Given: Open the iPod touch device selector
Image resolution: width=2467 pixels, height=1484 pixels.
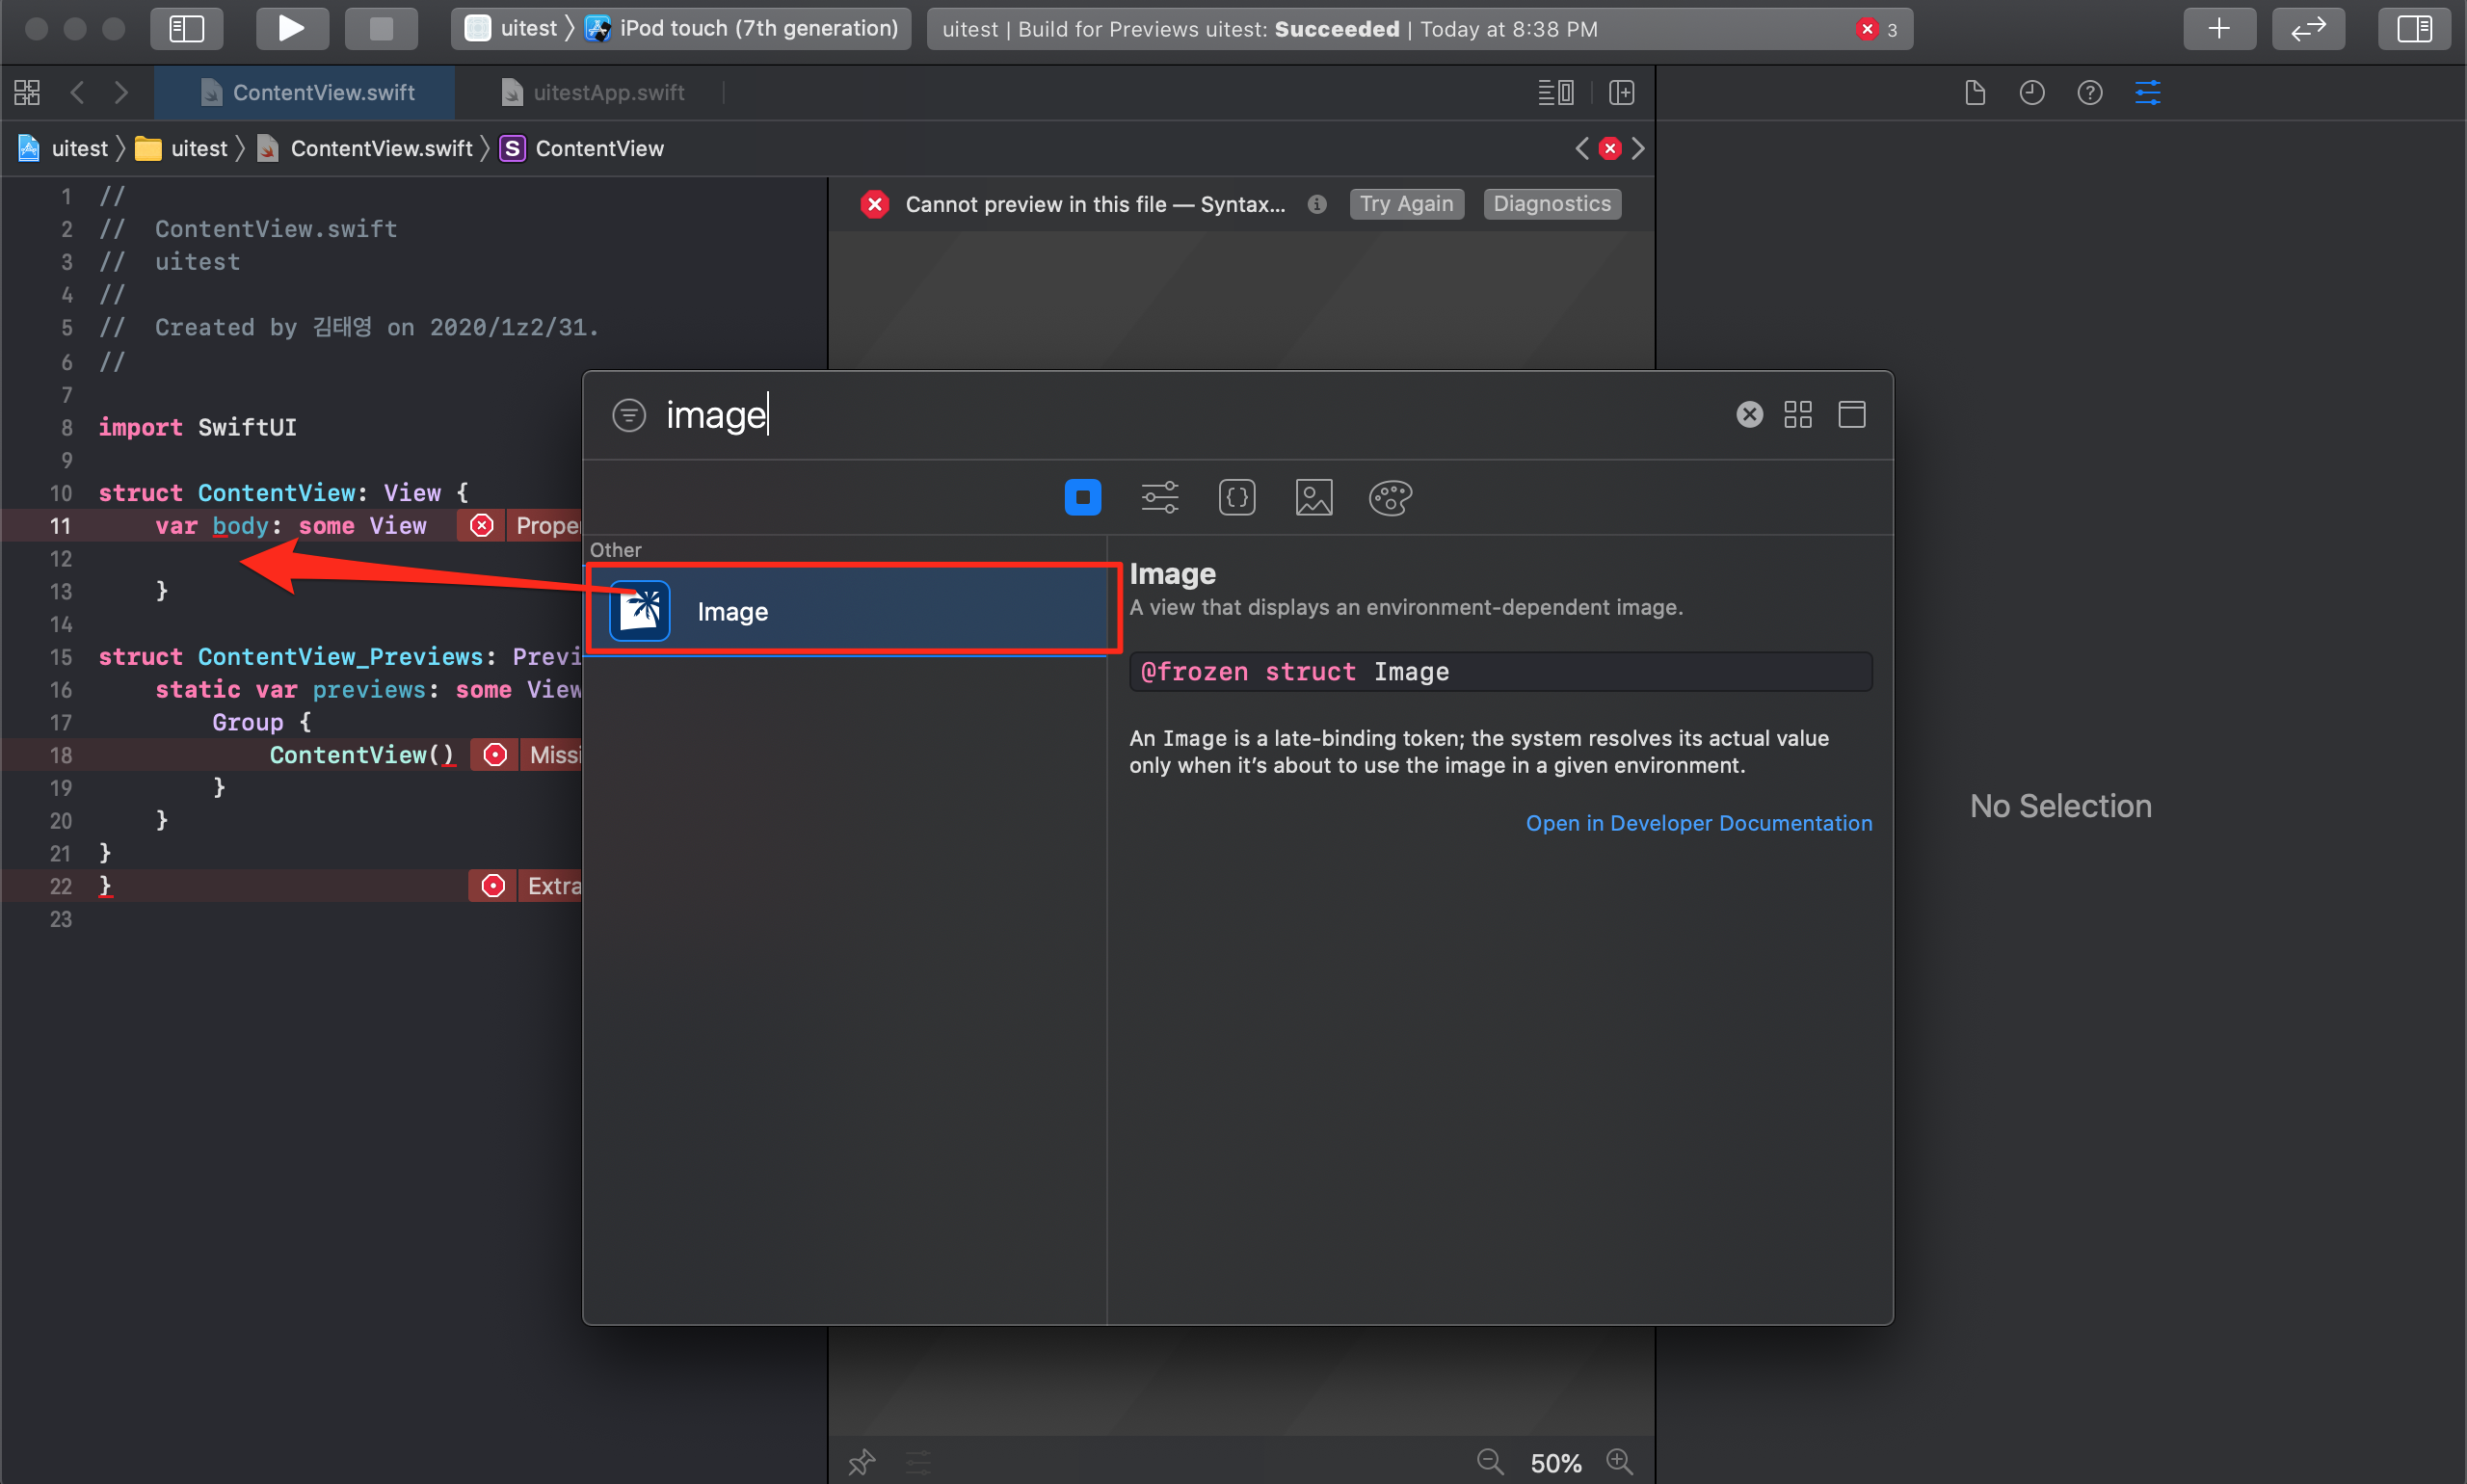Looking at the screenshot, I should pos(757,28).
